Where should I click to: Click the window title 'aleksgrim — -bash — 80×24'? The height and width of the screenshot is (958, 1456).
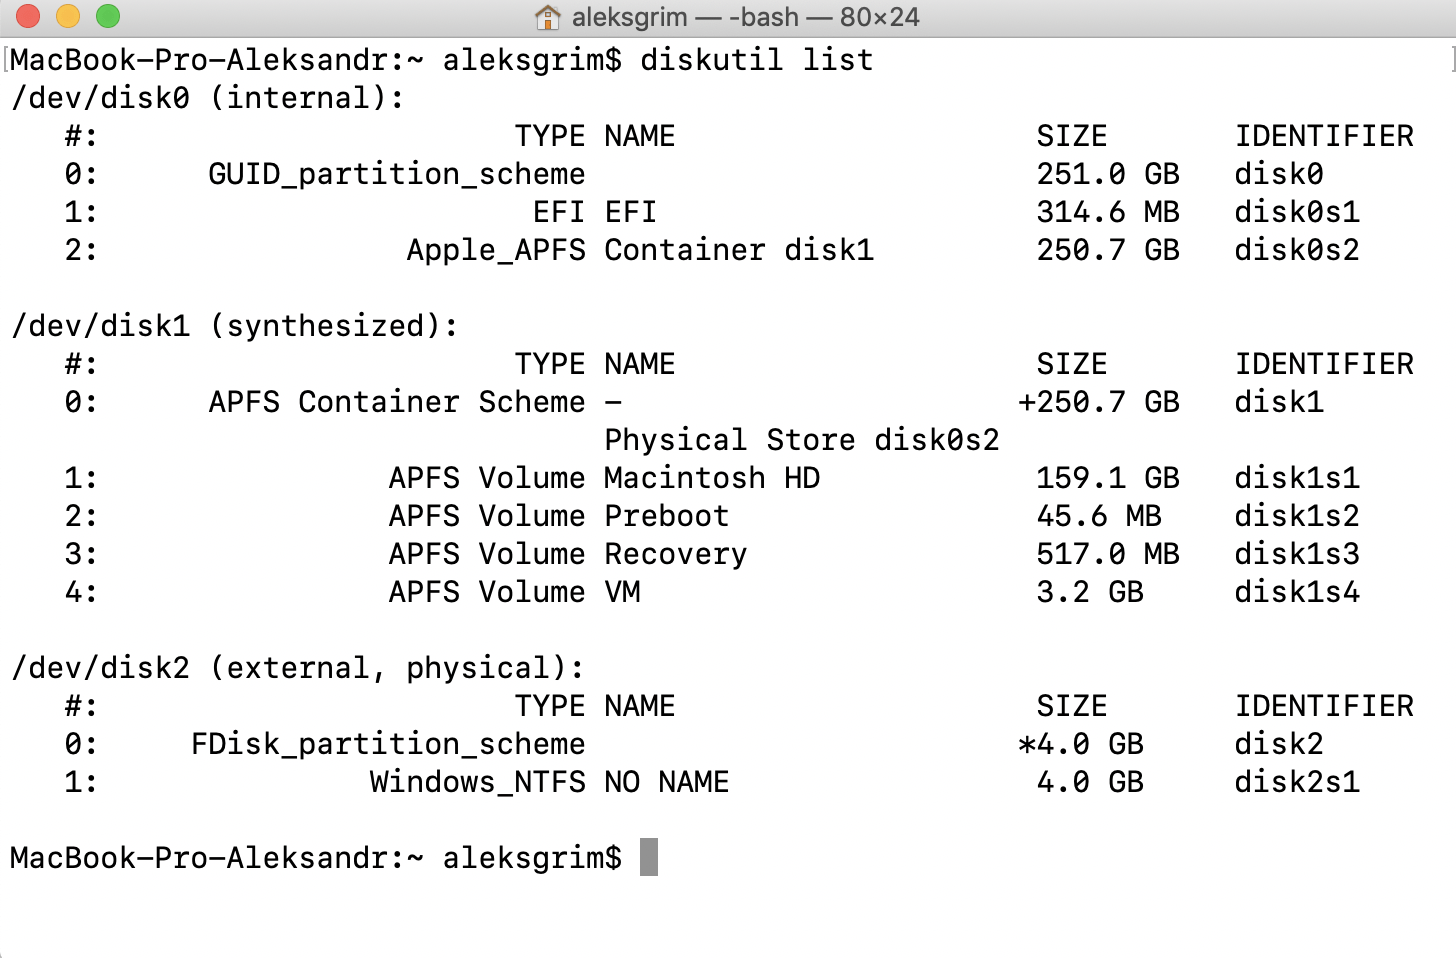(x=744, y=17)
